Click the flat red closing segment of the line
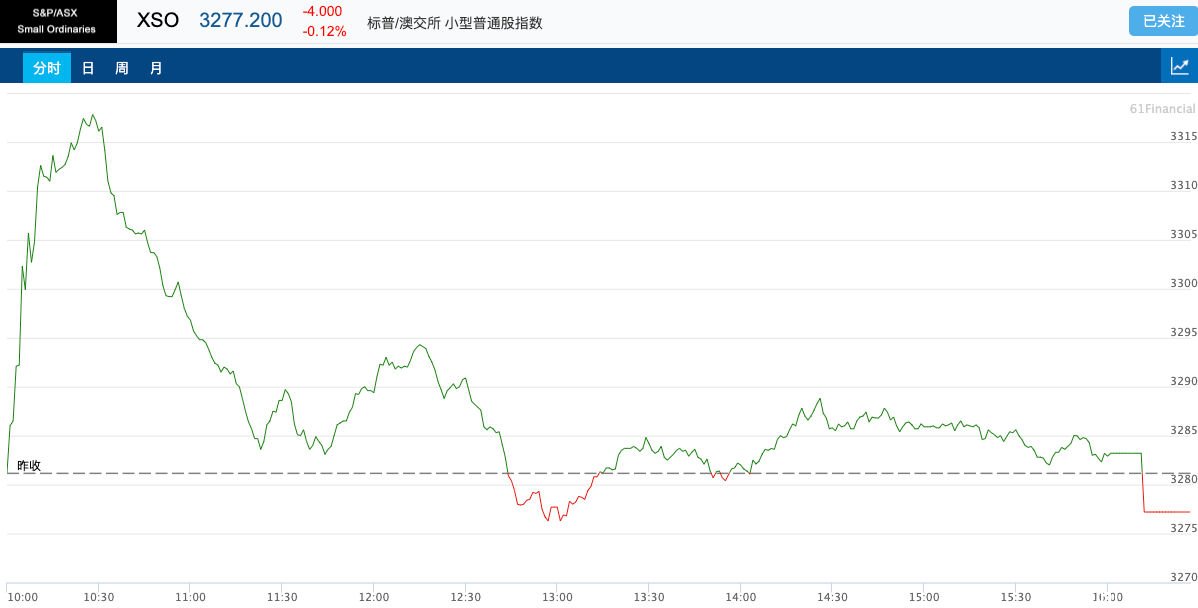This screenshot has height=608, width=1198. [1167, 512]
